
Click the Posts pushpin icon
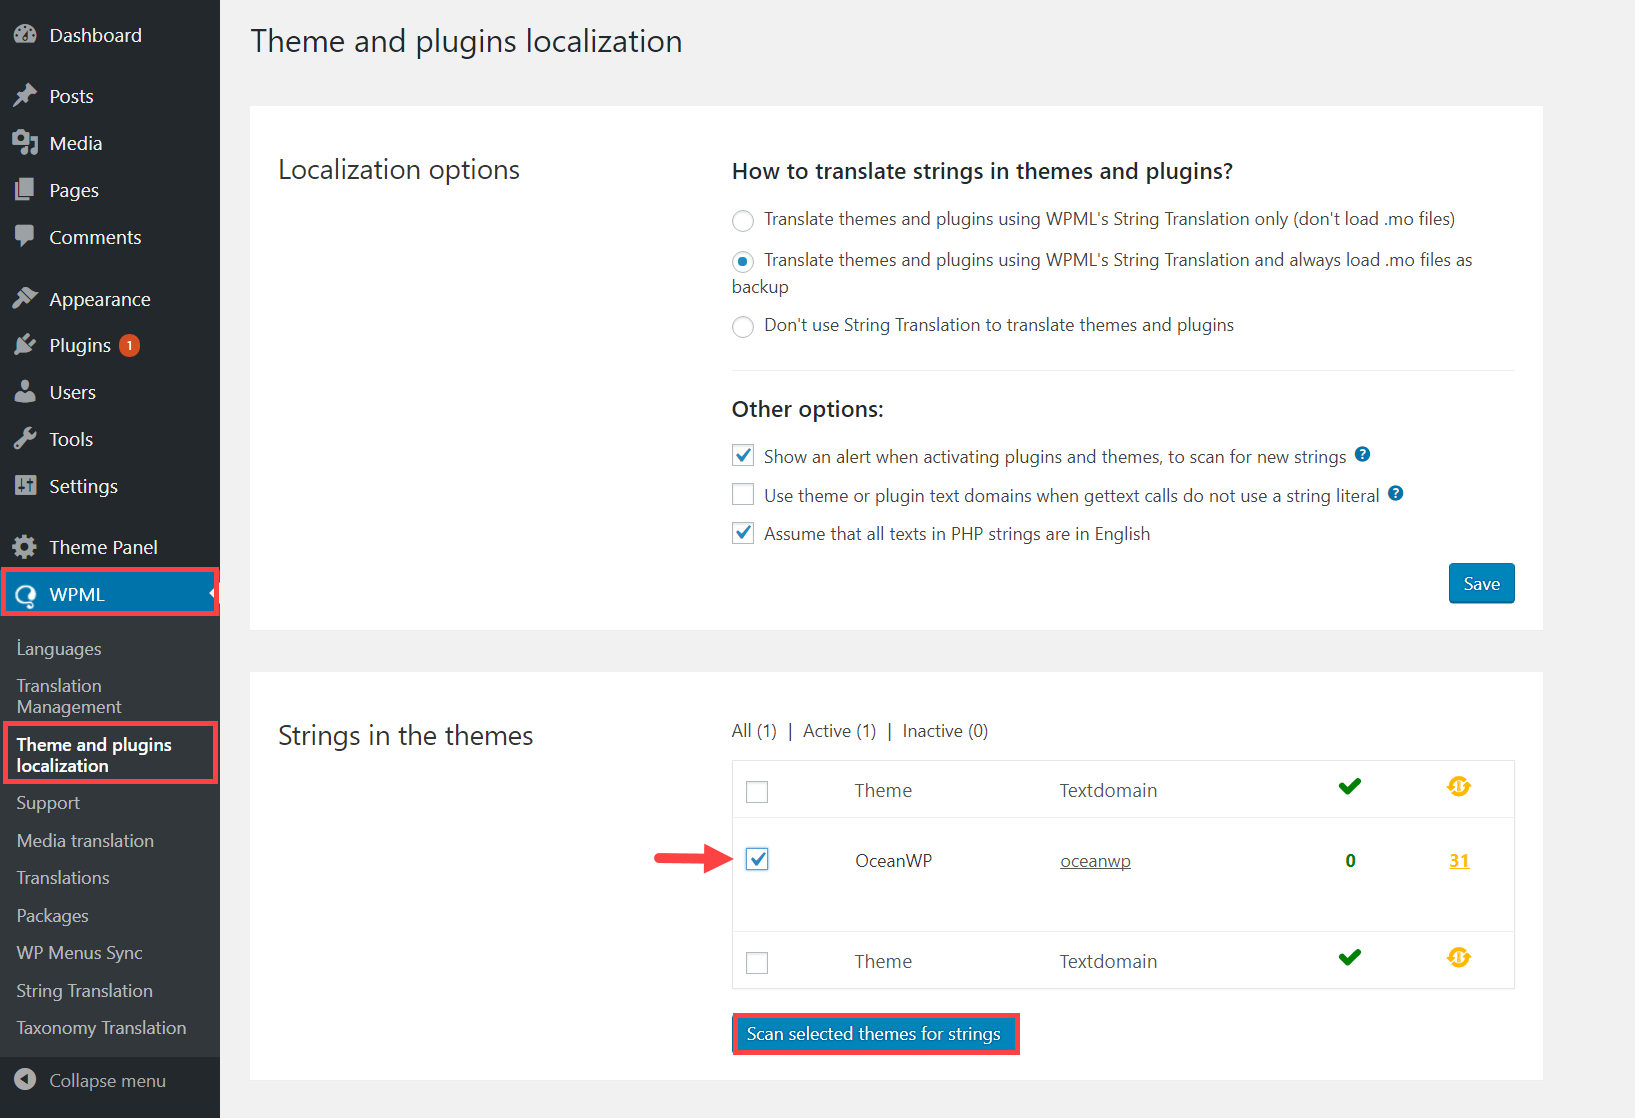point(25,96)
